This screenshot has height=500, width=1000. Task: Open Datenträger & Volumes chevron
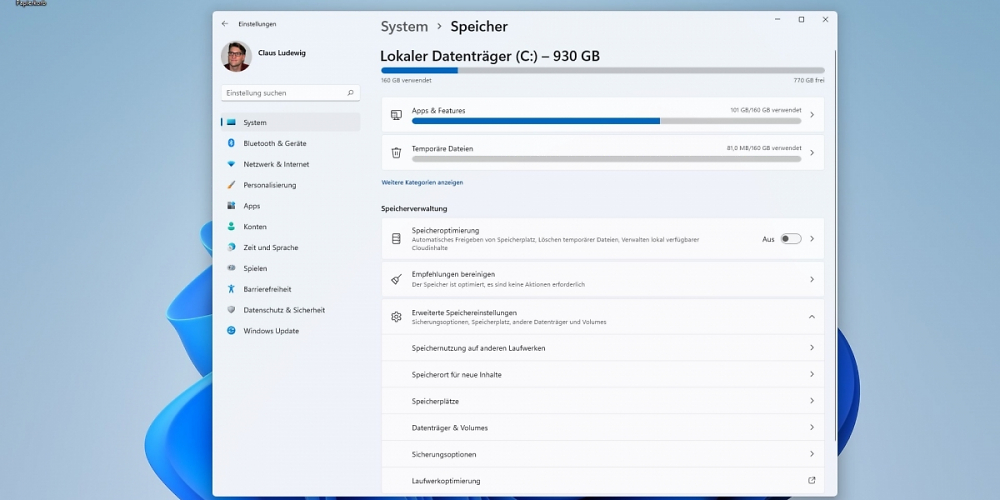coord(812,427)
